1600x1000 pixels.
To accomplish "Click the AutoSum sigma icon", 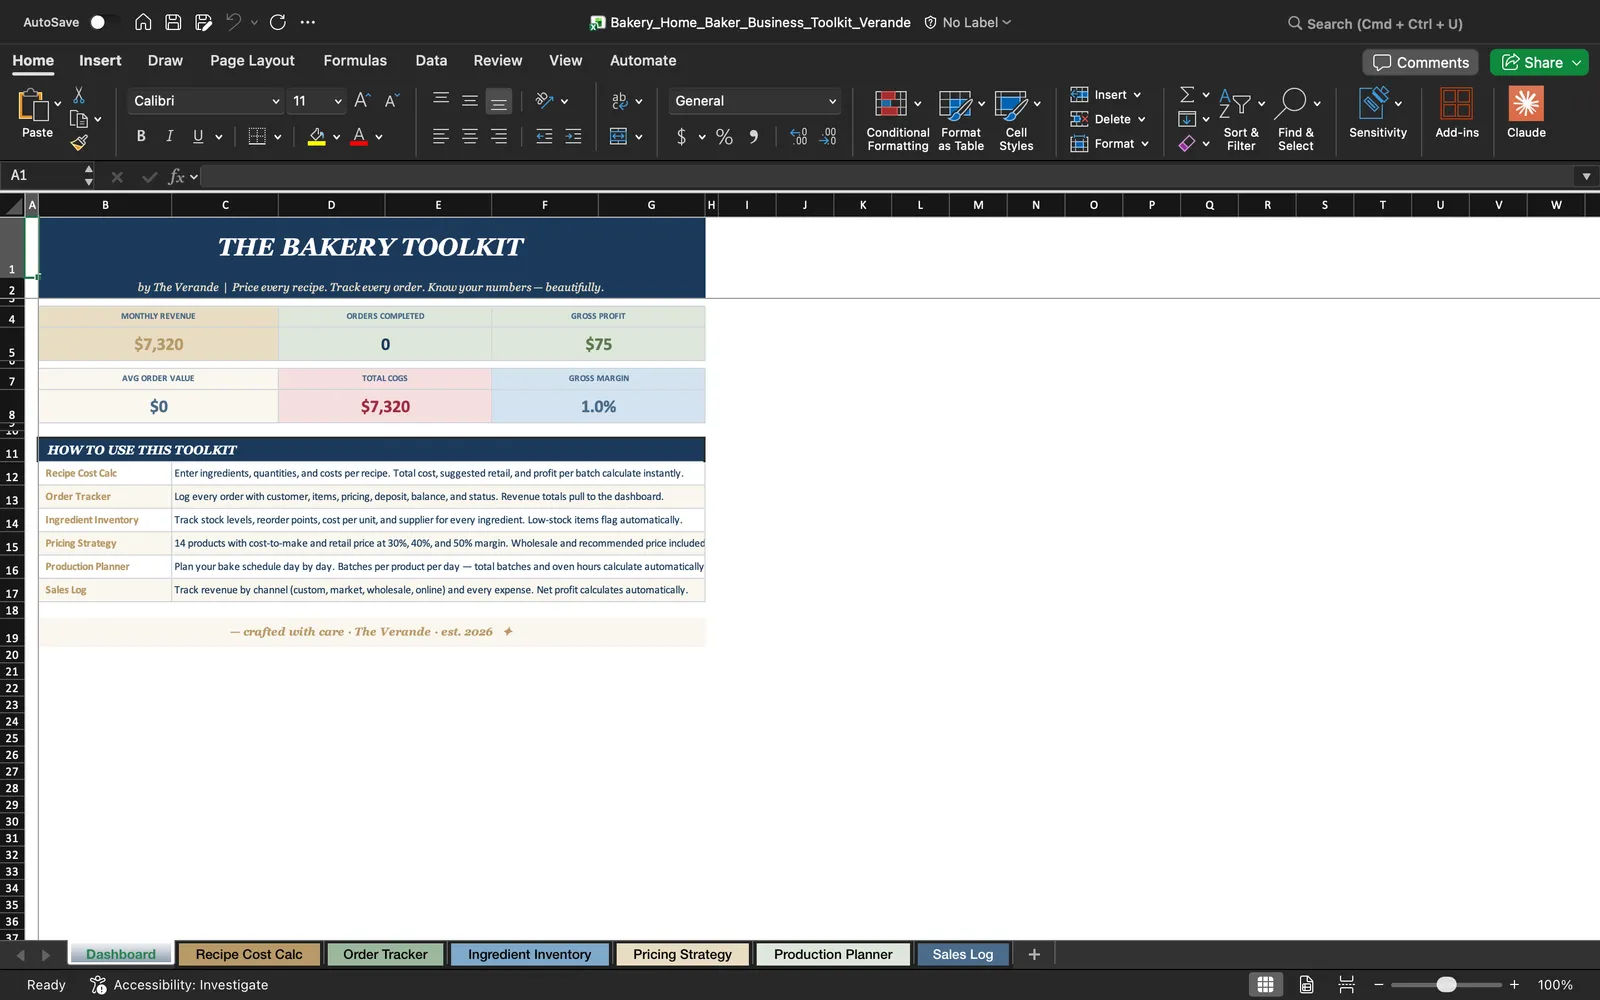I will (x=1187, y=94).
